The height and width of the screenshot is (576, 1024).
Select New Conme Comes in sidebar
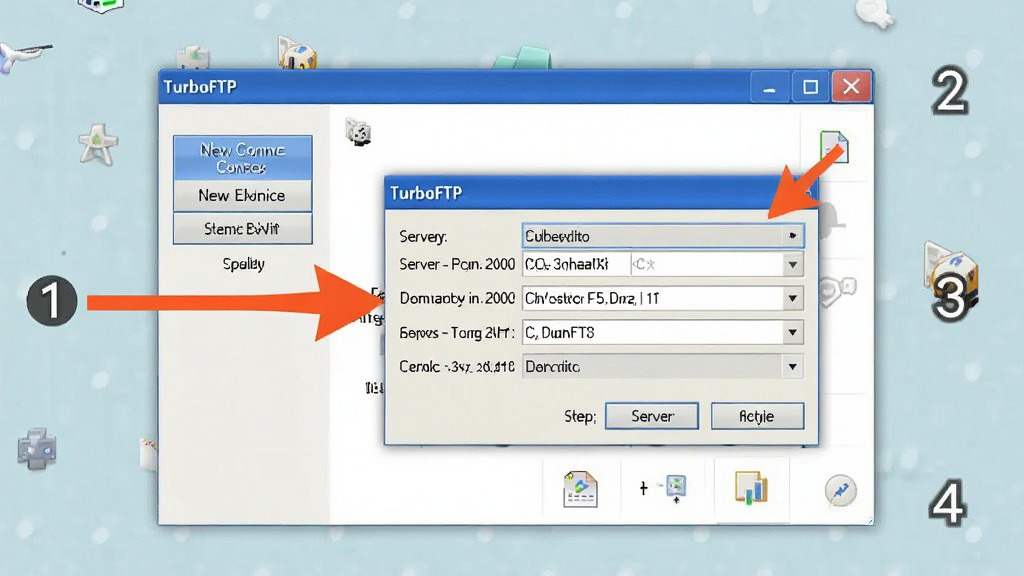pos(242,158)
